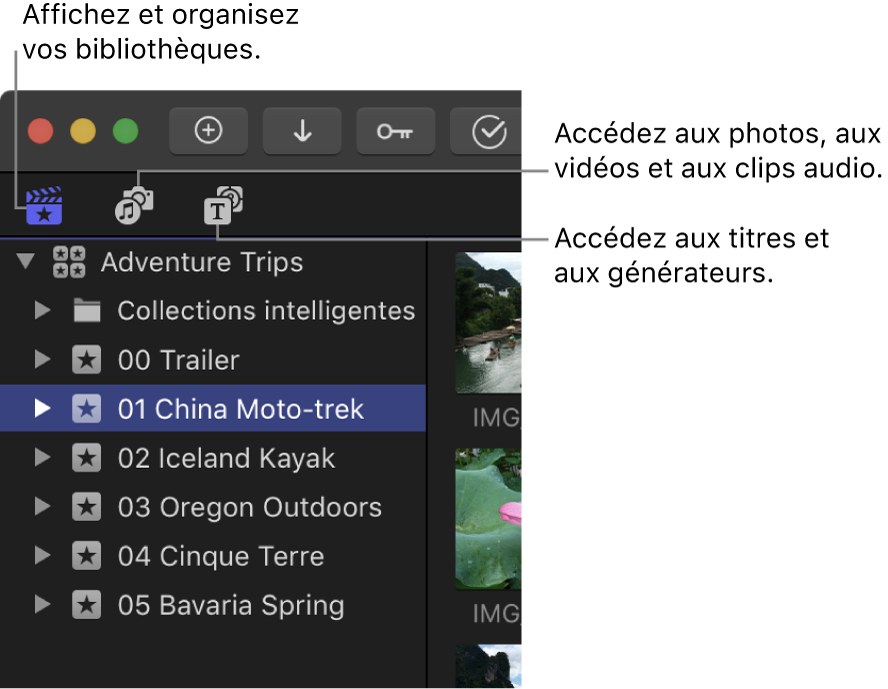Click the green leaf clip thumbnail

click(489, 518)
